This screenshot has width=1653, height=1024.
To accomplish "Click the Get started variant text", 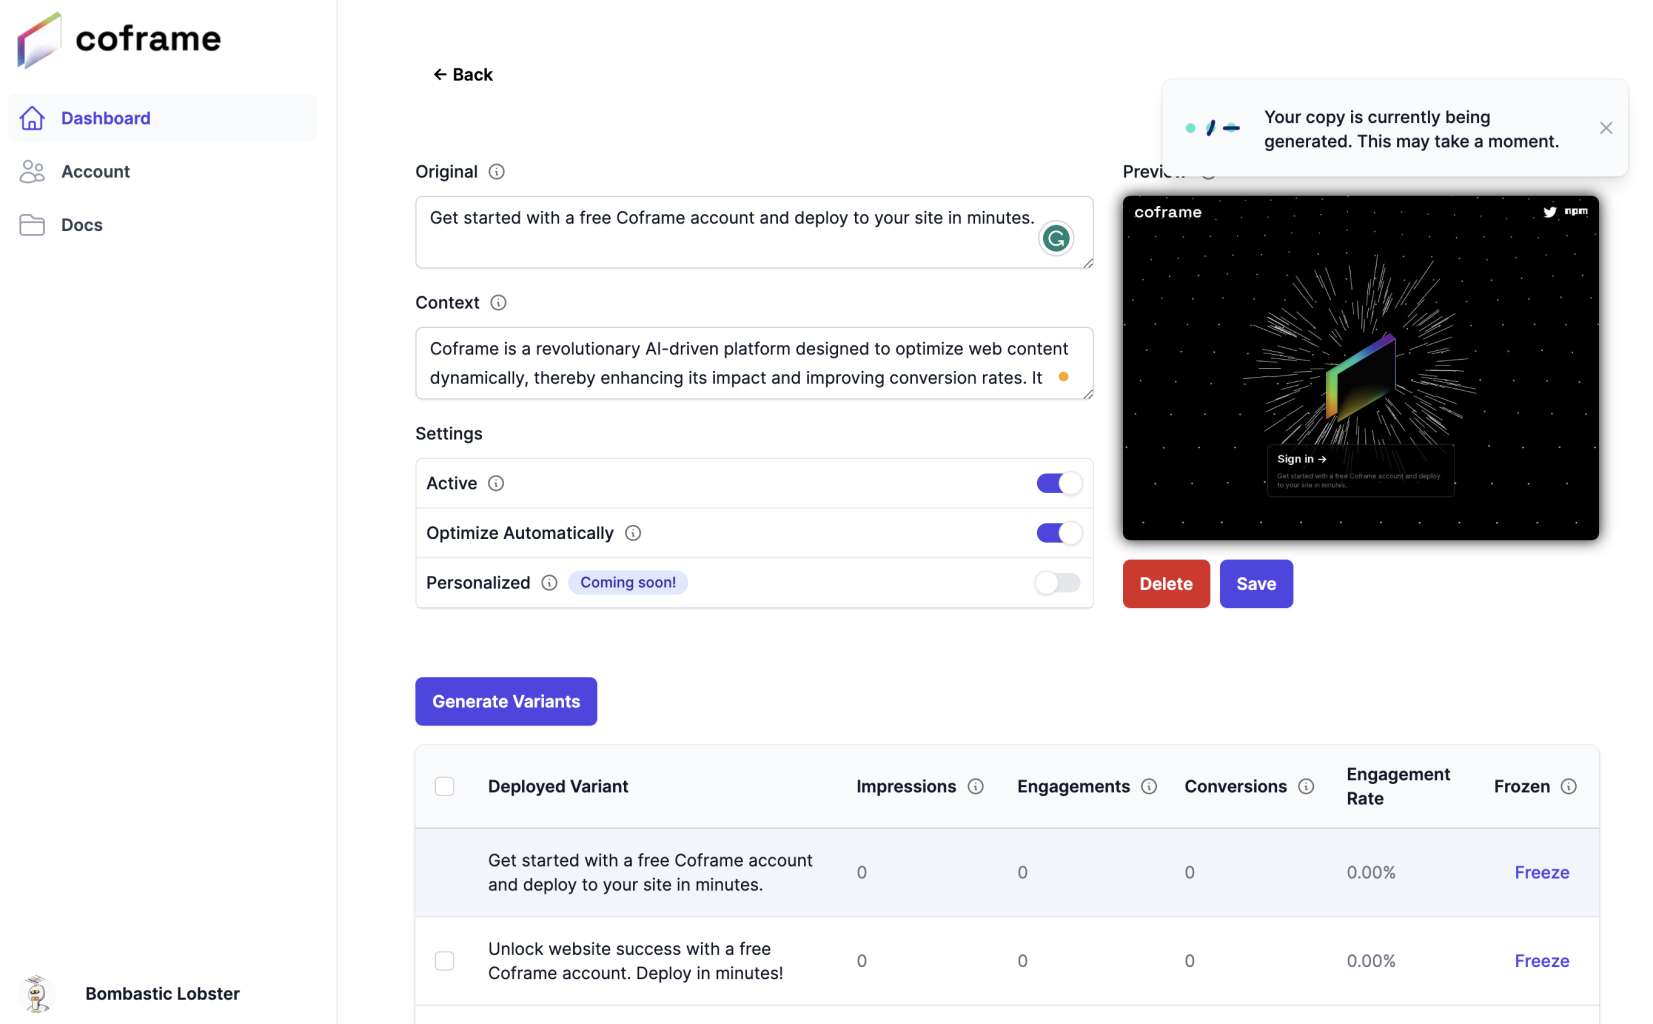I will click(650, 873).
